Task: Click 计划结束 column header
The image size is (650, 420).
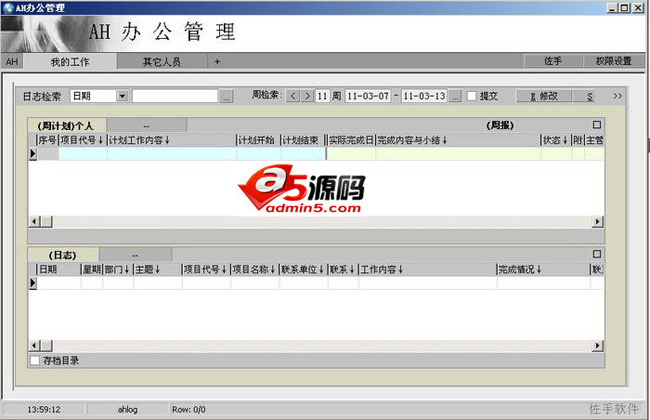Action: point(302,140)
